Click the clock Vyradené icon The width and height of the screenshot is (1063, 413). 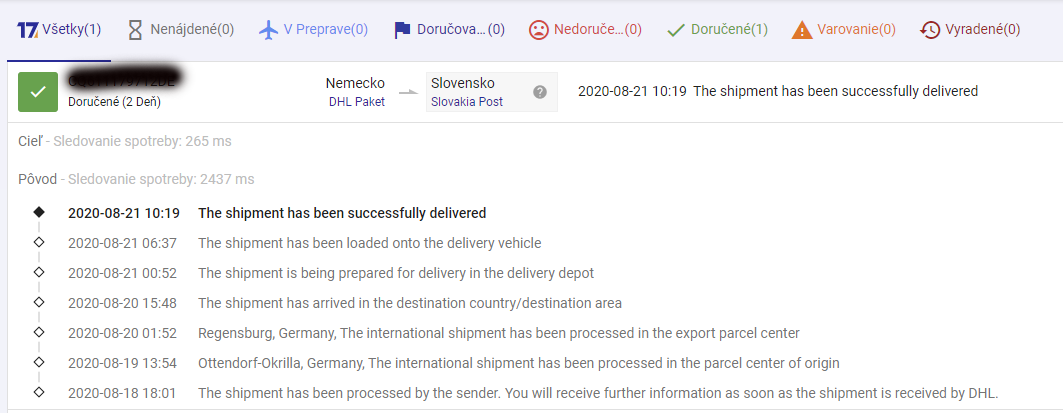[930, 29]
